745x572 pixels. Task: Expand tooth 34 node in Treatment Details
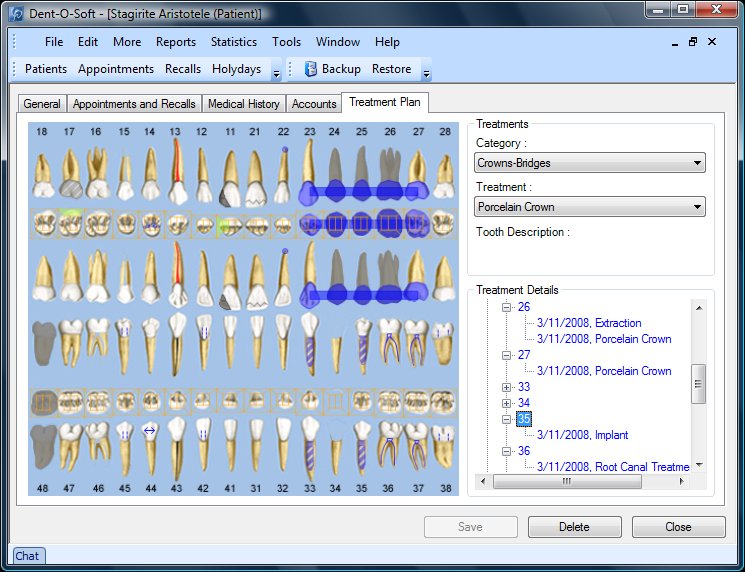click(x=506, y=403)
